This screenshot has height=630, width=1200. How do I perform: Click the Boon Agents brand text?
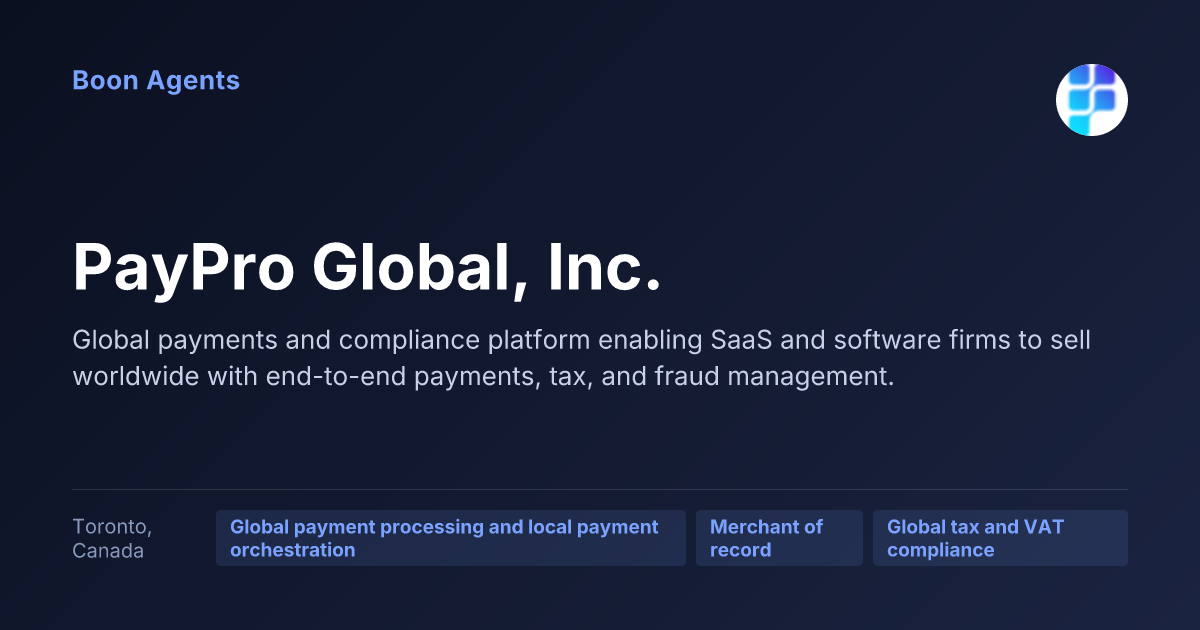pos(156,81)
